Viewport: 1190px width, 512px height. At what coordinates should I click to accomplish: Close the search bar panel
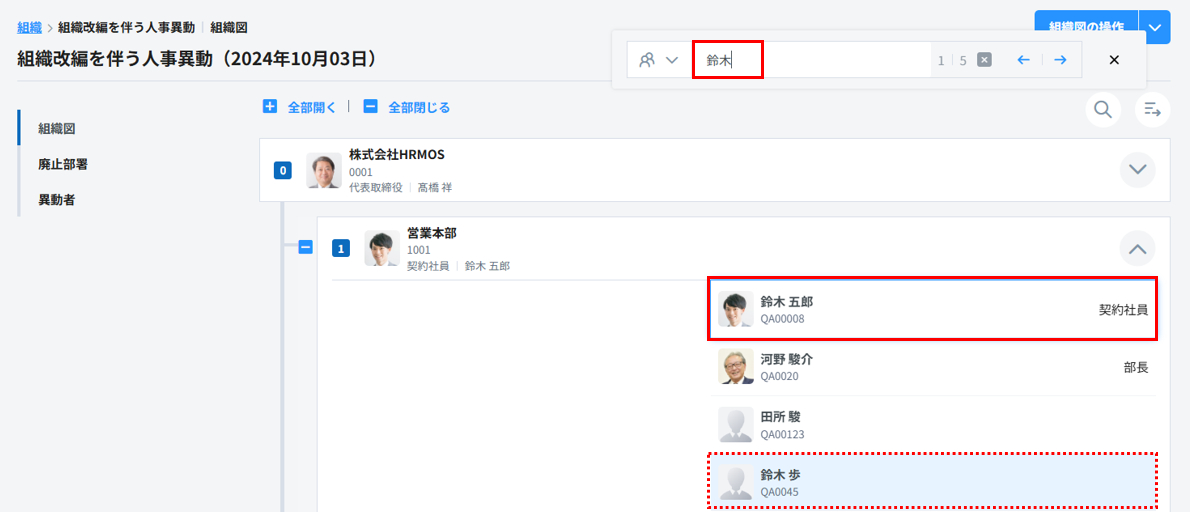click(x=1114, y=60)
